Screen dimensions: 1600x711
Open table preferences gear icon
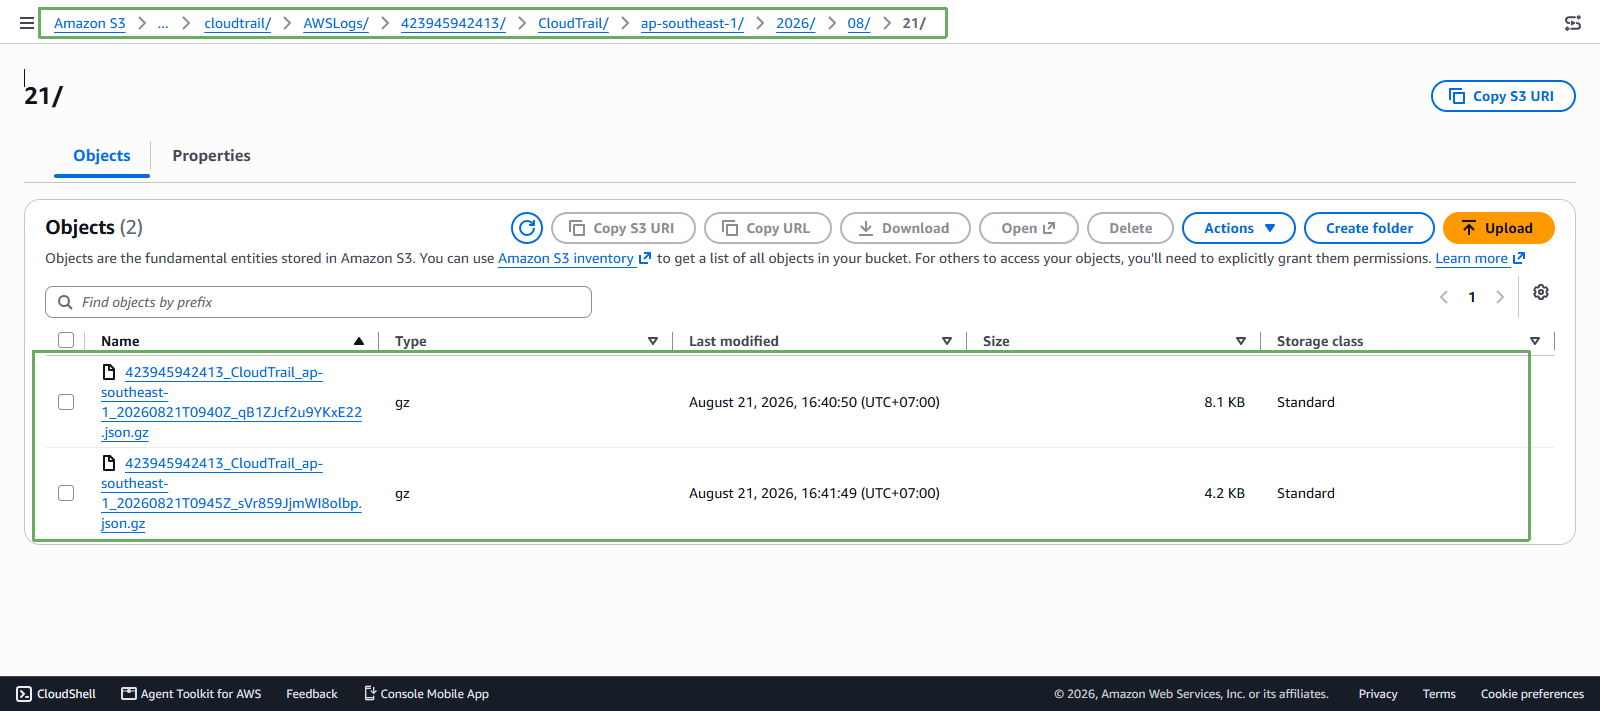click(1541, 292)
